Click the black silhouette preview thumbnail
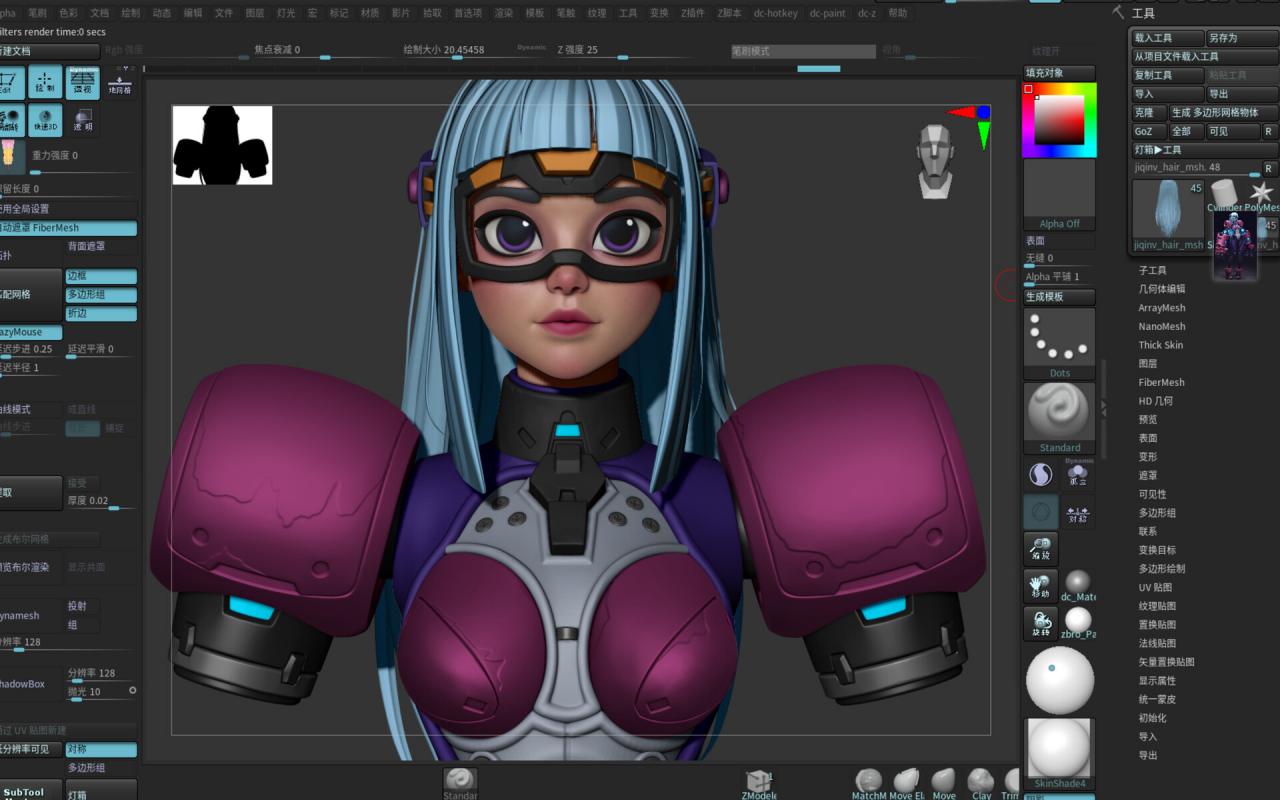The image size is (1280, 800). coord(222,145)
